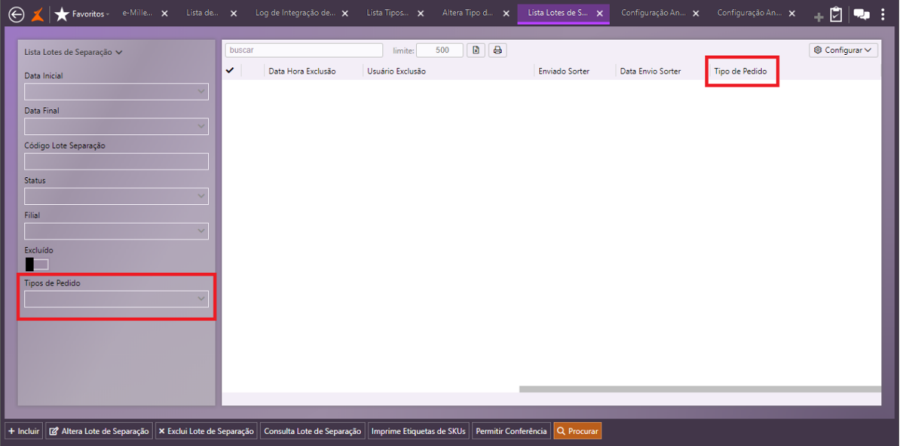
Task: Click Exclui Lote de Separação button
Action: click(206, 431)
